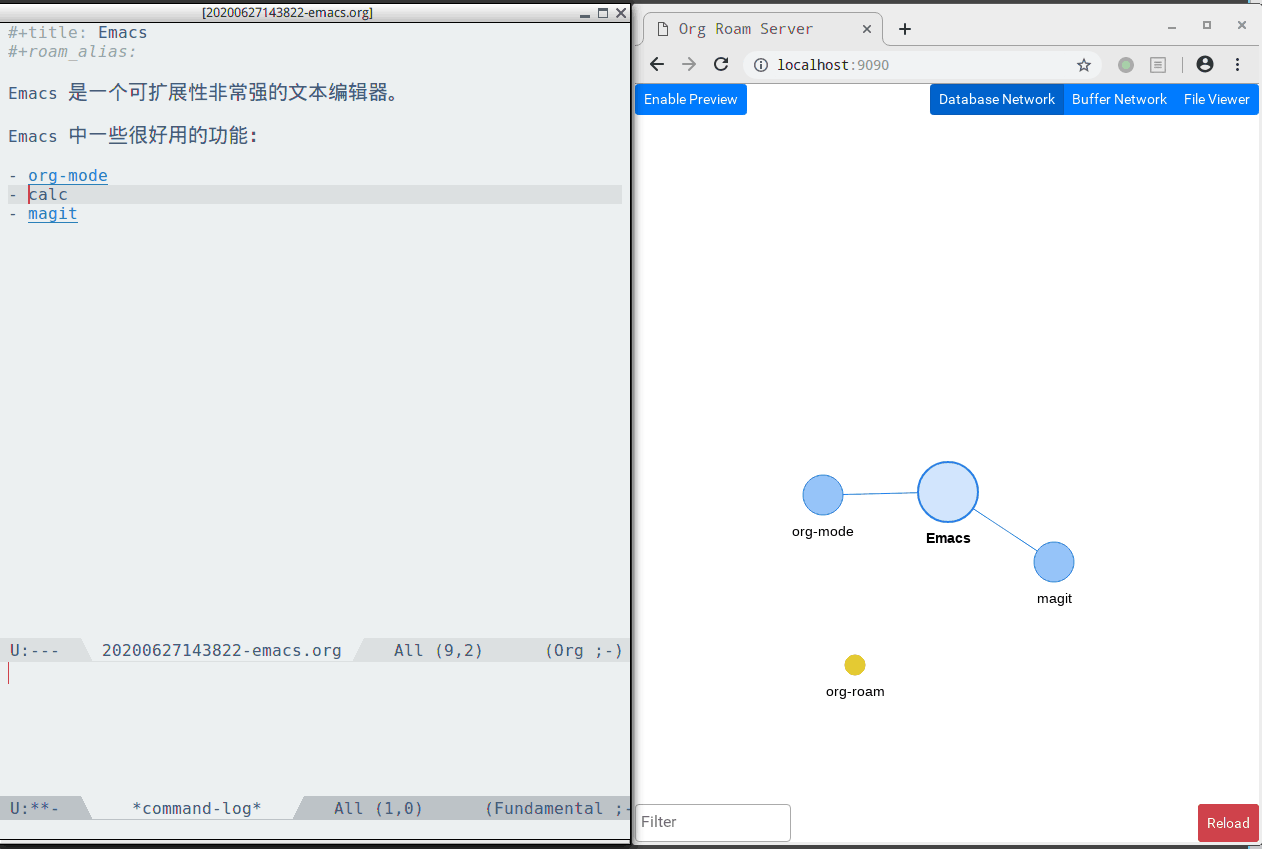Click the Enable Preview button

pyautogui.click(x=691, y=99)
